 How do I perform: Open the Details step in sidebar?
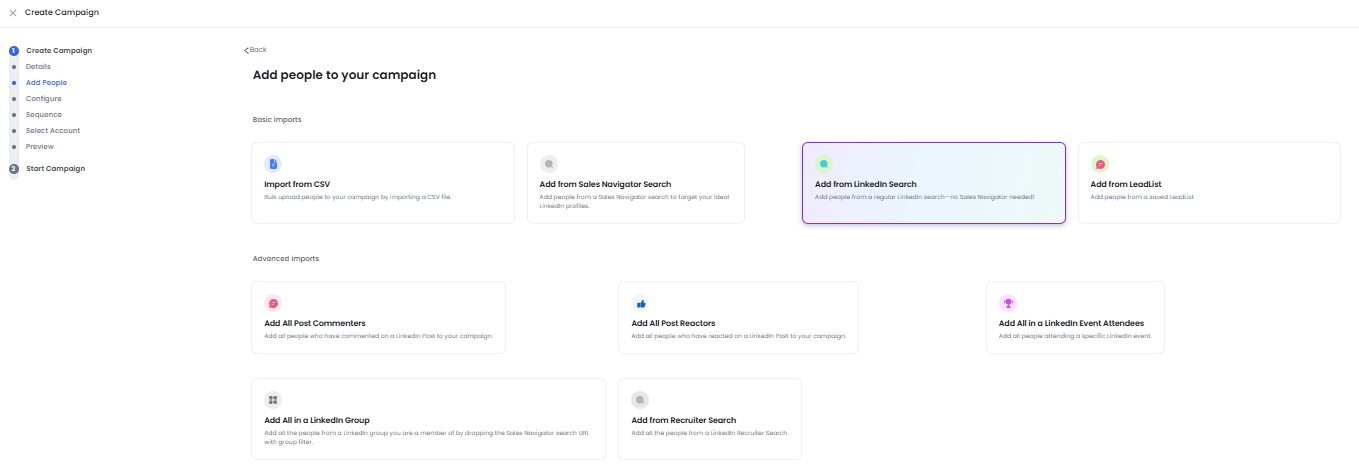click(x=38, y=66)
